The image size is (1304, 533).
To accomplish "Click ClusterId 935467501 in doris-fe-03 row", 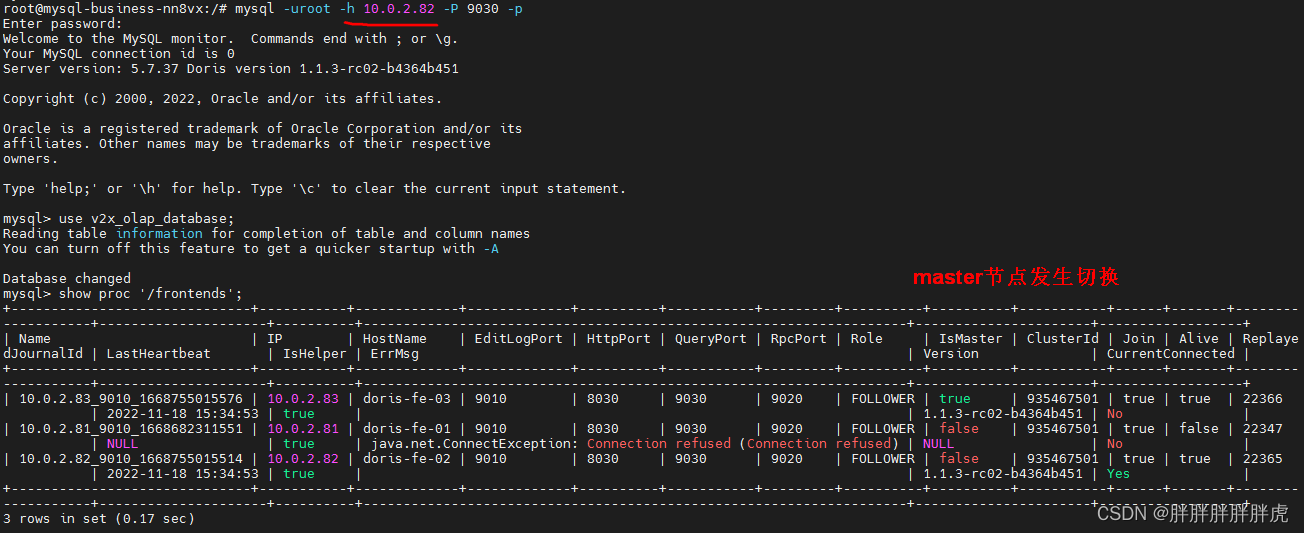I will pos(1063,399).
